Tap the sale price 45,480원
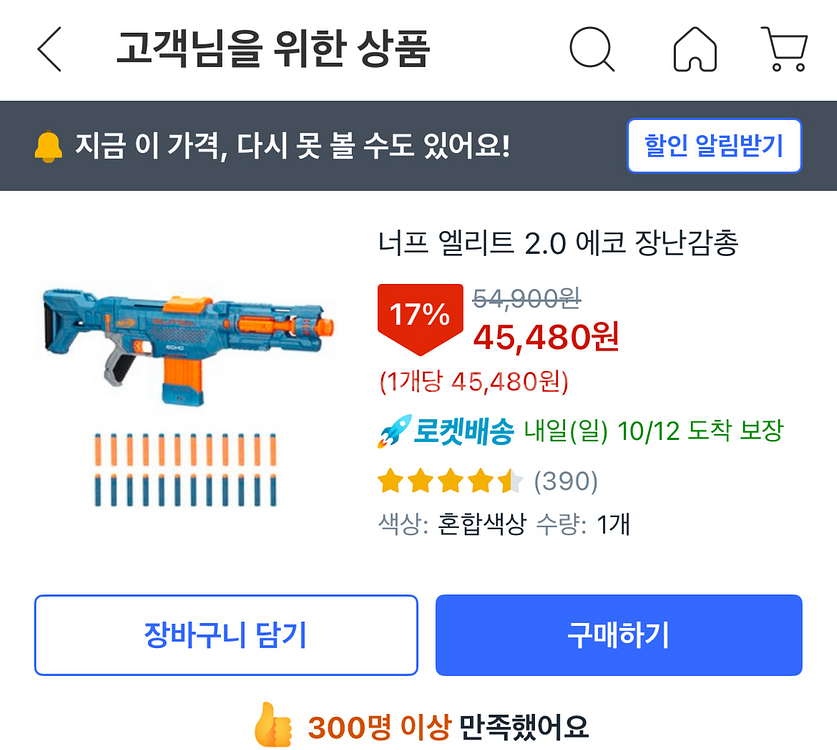837x750 pixels. click(546, 339)
